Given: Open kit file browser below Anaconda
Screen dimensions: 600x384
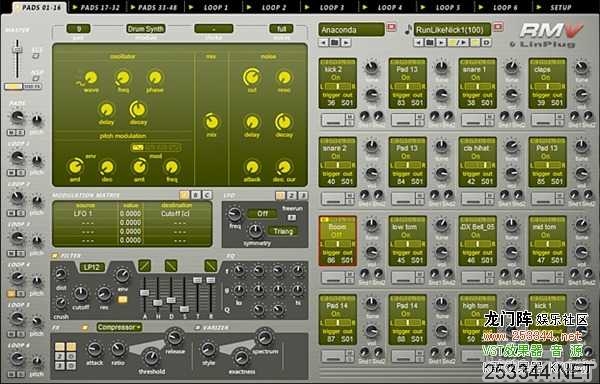Looking at the screenshot, I should pyautogui.click(x=334, y=42).
